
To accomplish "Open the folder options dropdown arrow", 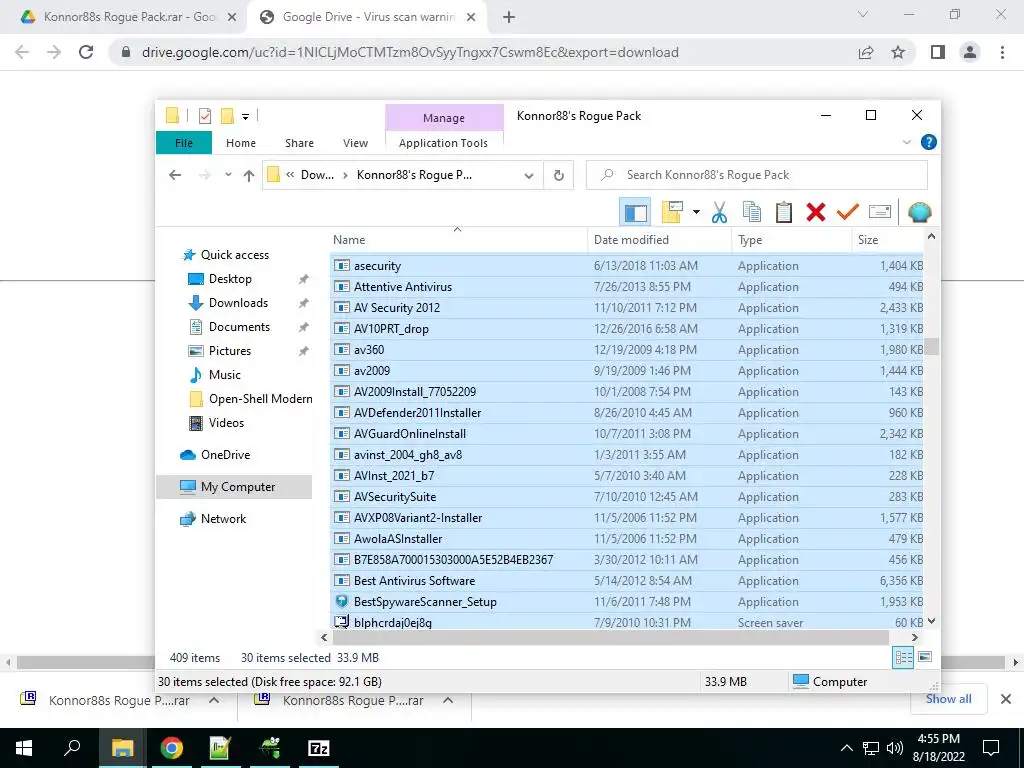I will tap(696, 212).
